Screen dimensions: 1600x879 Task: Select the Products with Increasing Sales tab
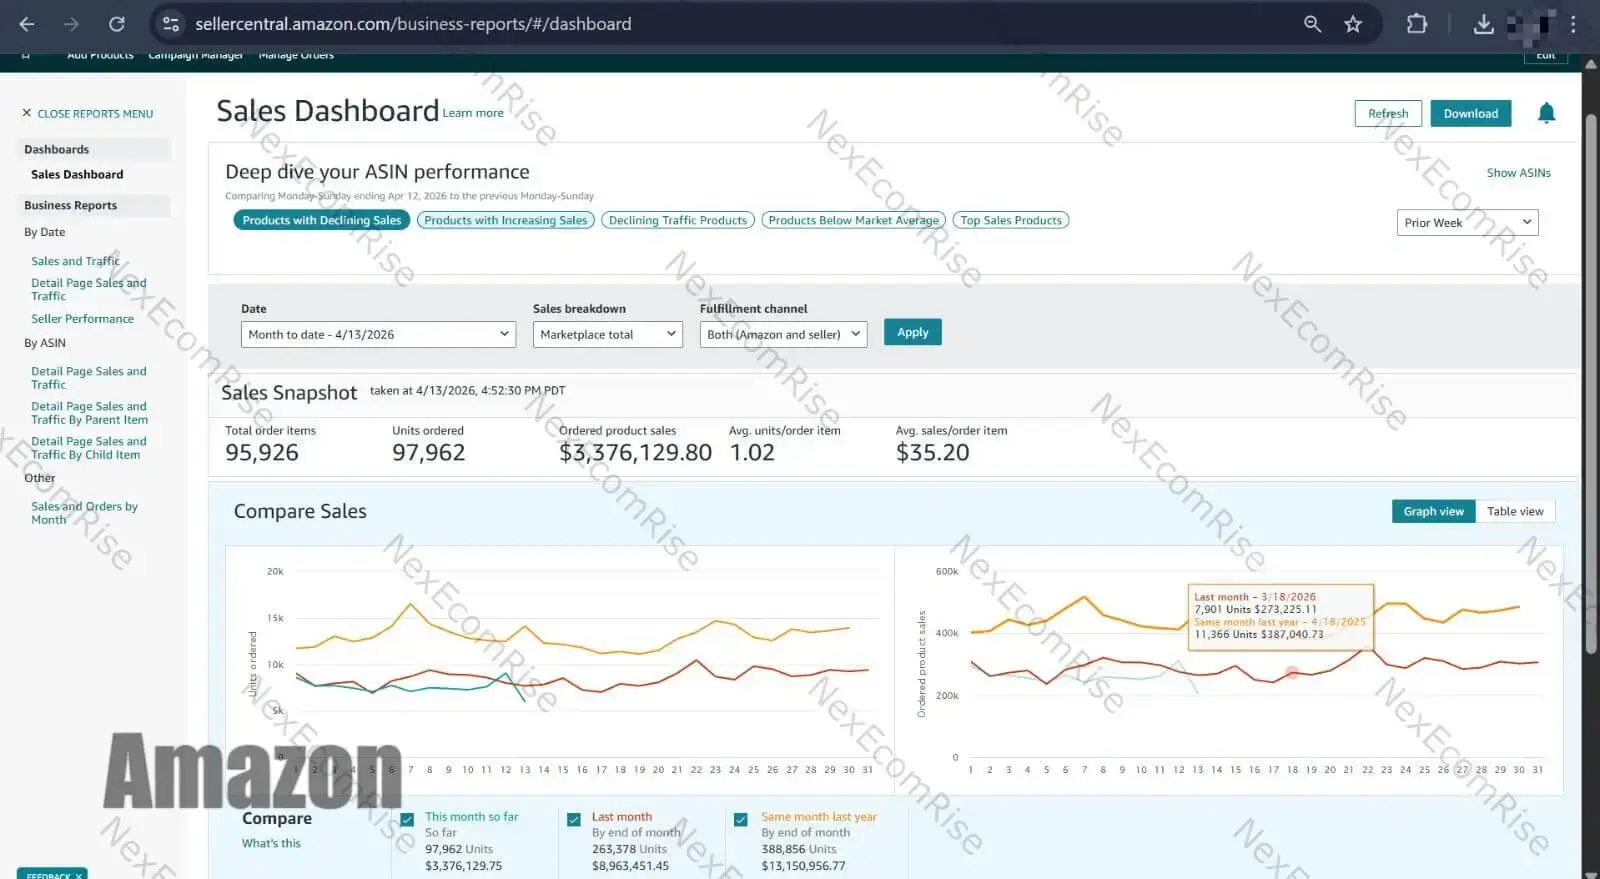click(x=506, y=220)
